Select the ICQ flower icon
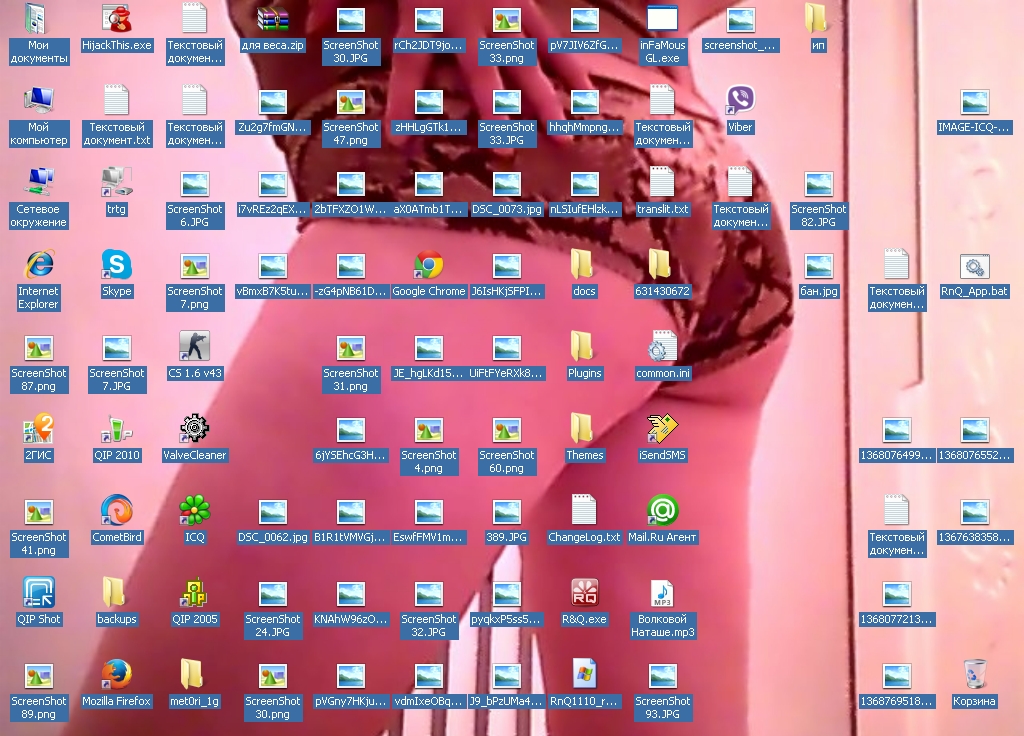The height and width of the screenshot is (736, 1024). tap(195, 511)
